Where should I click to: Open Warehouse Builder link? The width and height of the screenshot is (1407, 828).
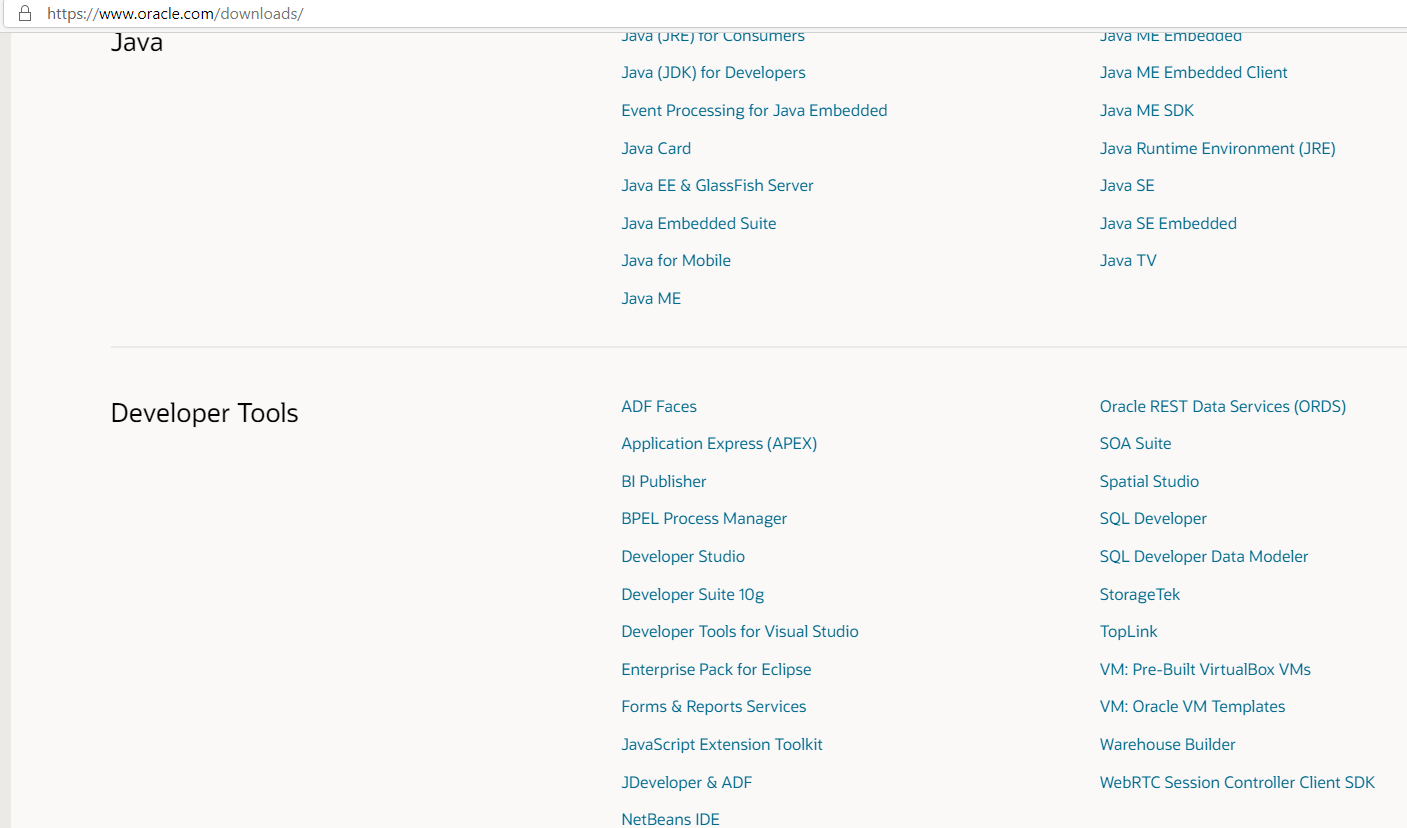(x=1167, y=745)
